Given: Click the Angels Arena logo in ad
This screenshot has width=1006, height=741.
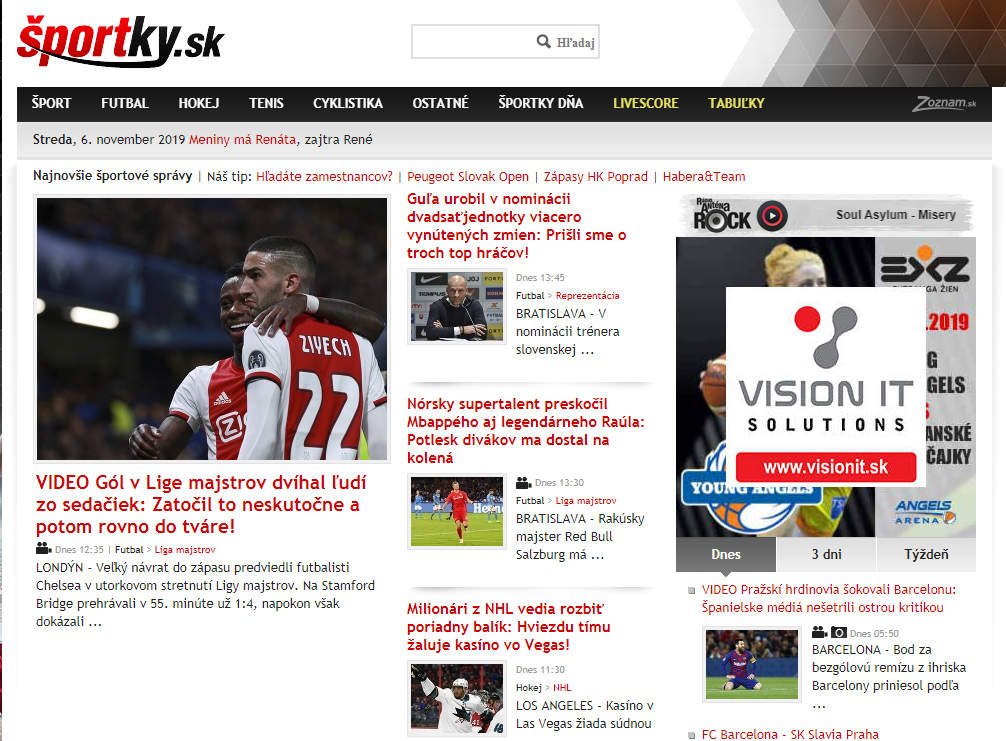Looking at the screenshot, I should coord(925,511).
